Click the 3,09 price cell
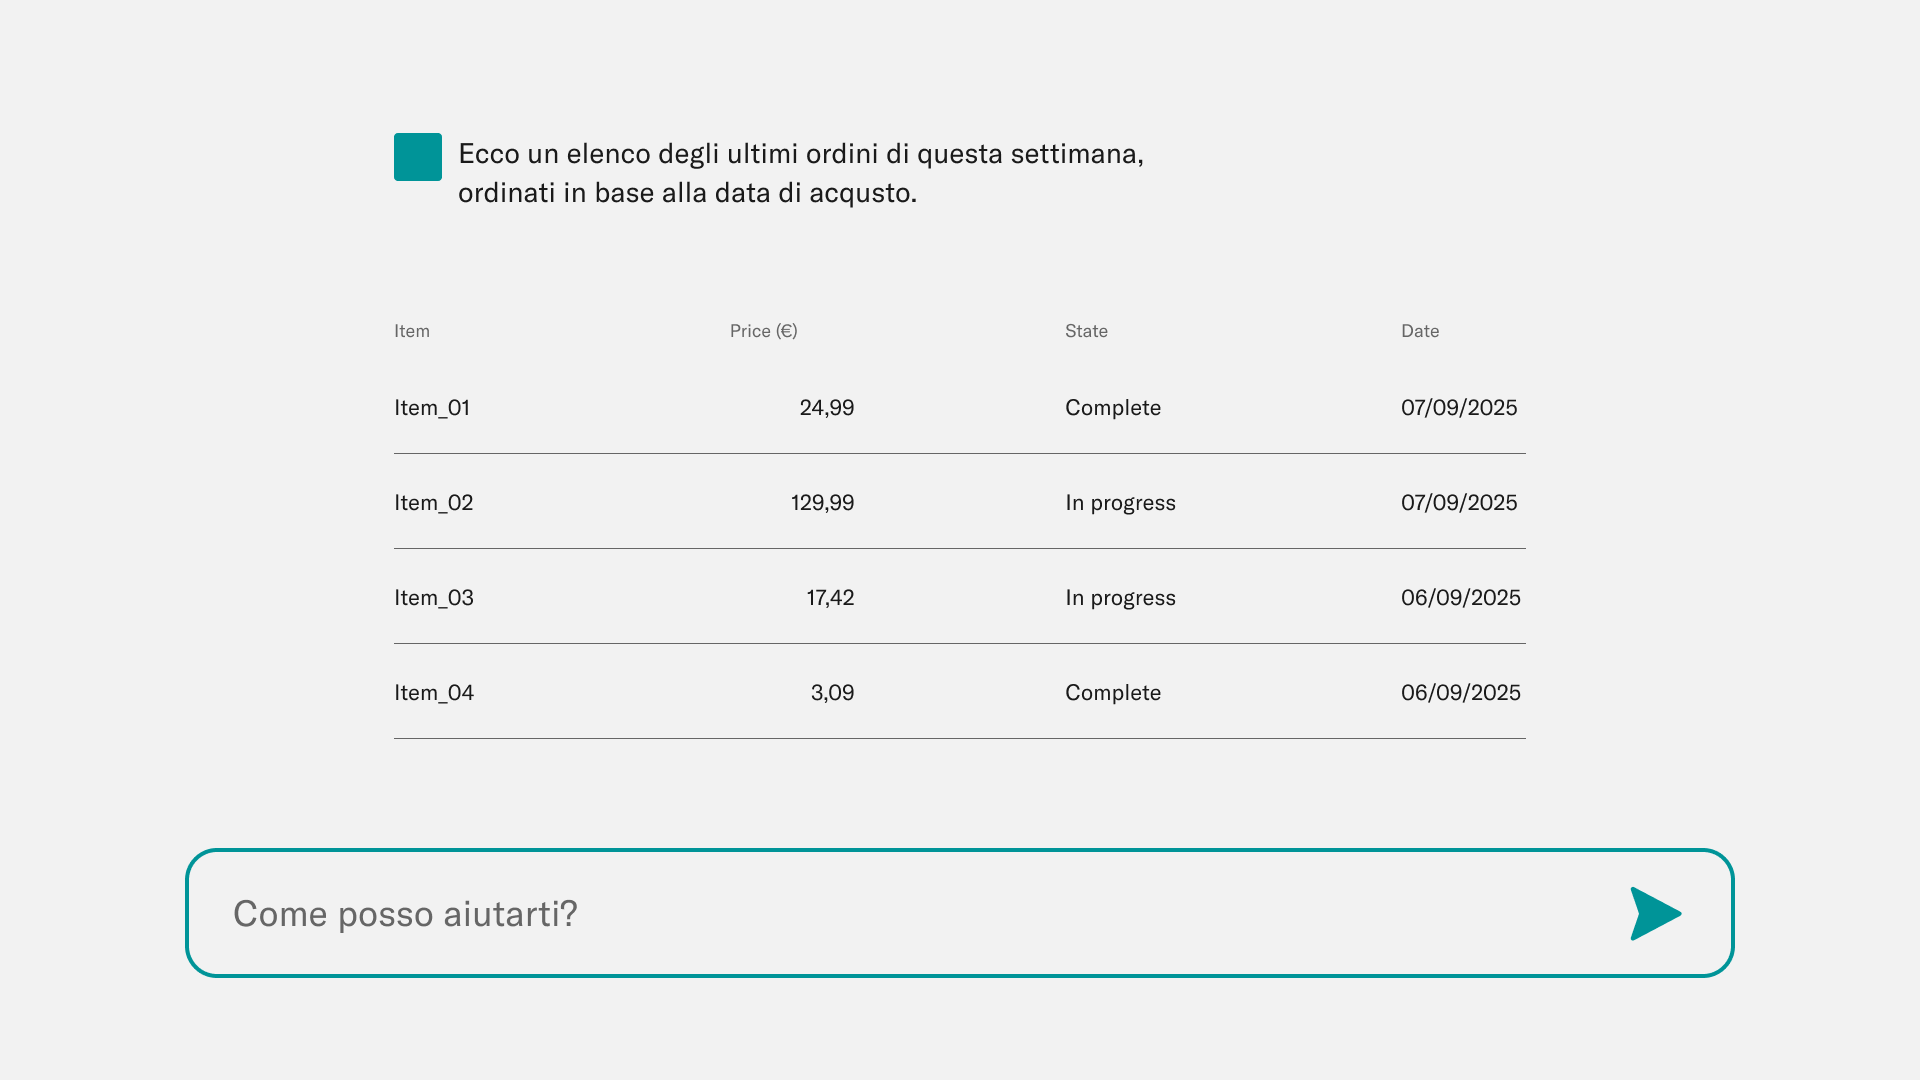 pyautogui.click(x=832, y=693)
